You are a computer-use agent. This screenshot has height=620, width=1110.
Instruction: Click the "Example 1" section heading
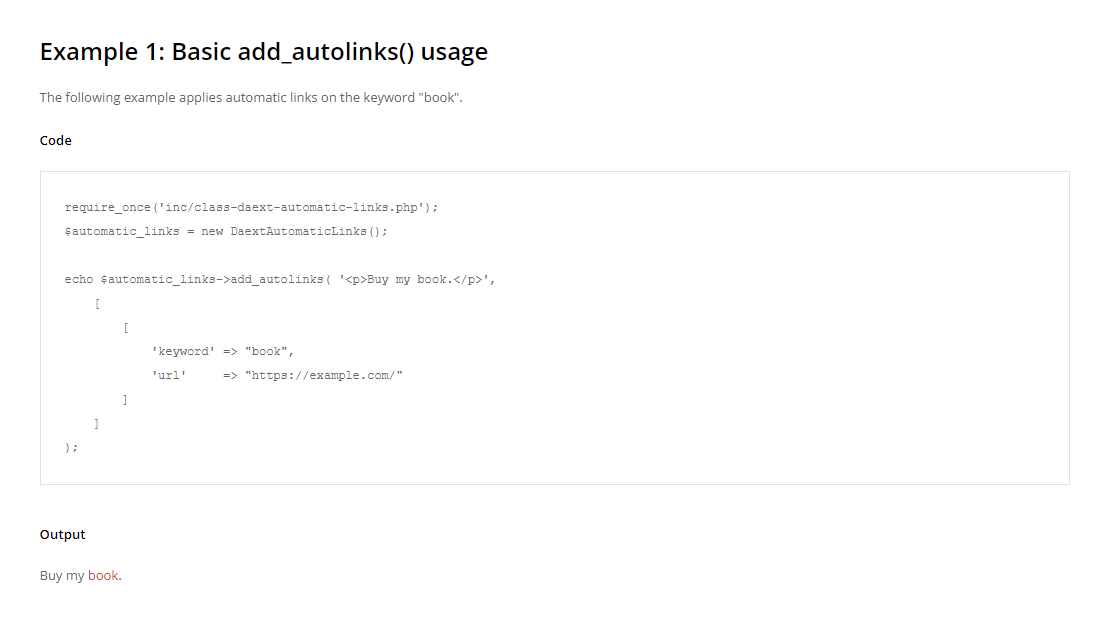pyautogui.click(x=263, y=52)
